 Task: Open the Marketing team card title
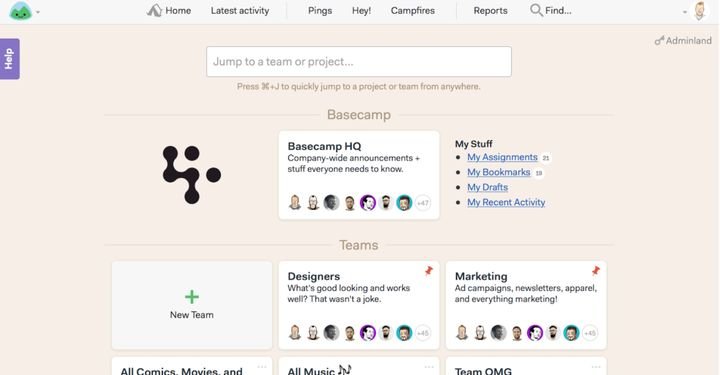(x=481, y=276)
